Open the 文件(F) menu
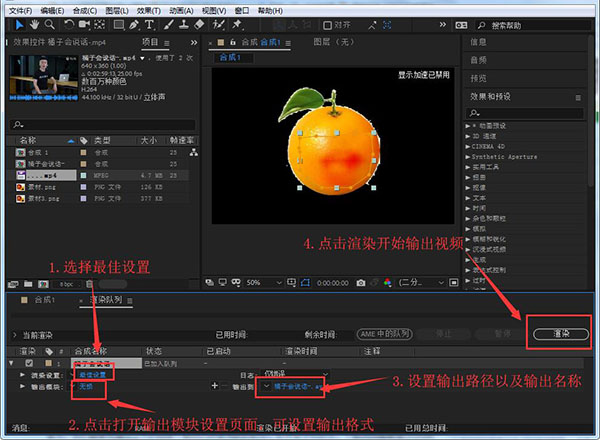600x440 pixels. pyautogui.click(x=21, y=11)
